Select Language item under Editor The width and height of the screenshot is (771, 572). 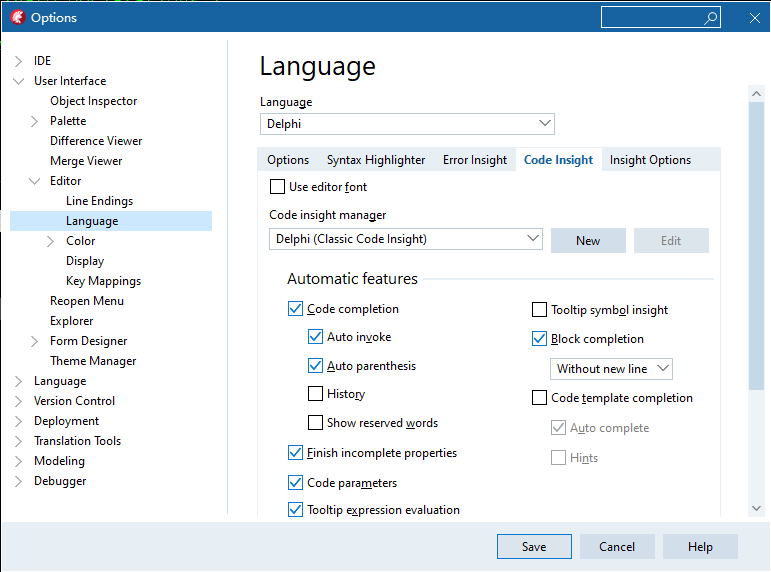click(111, 221)
